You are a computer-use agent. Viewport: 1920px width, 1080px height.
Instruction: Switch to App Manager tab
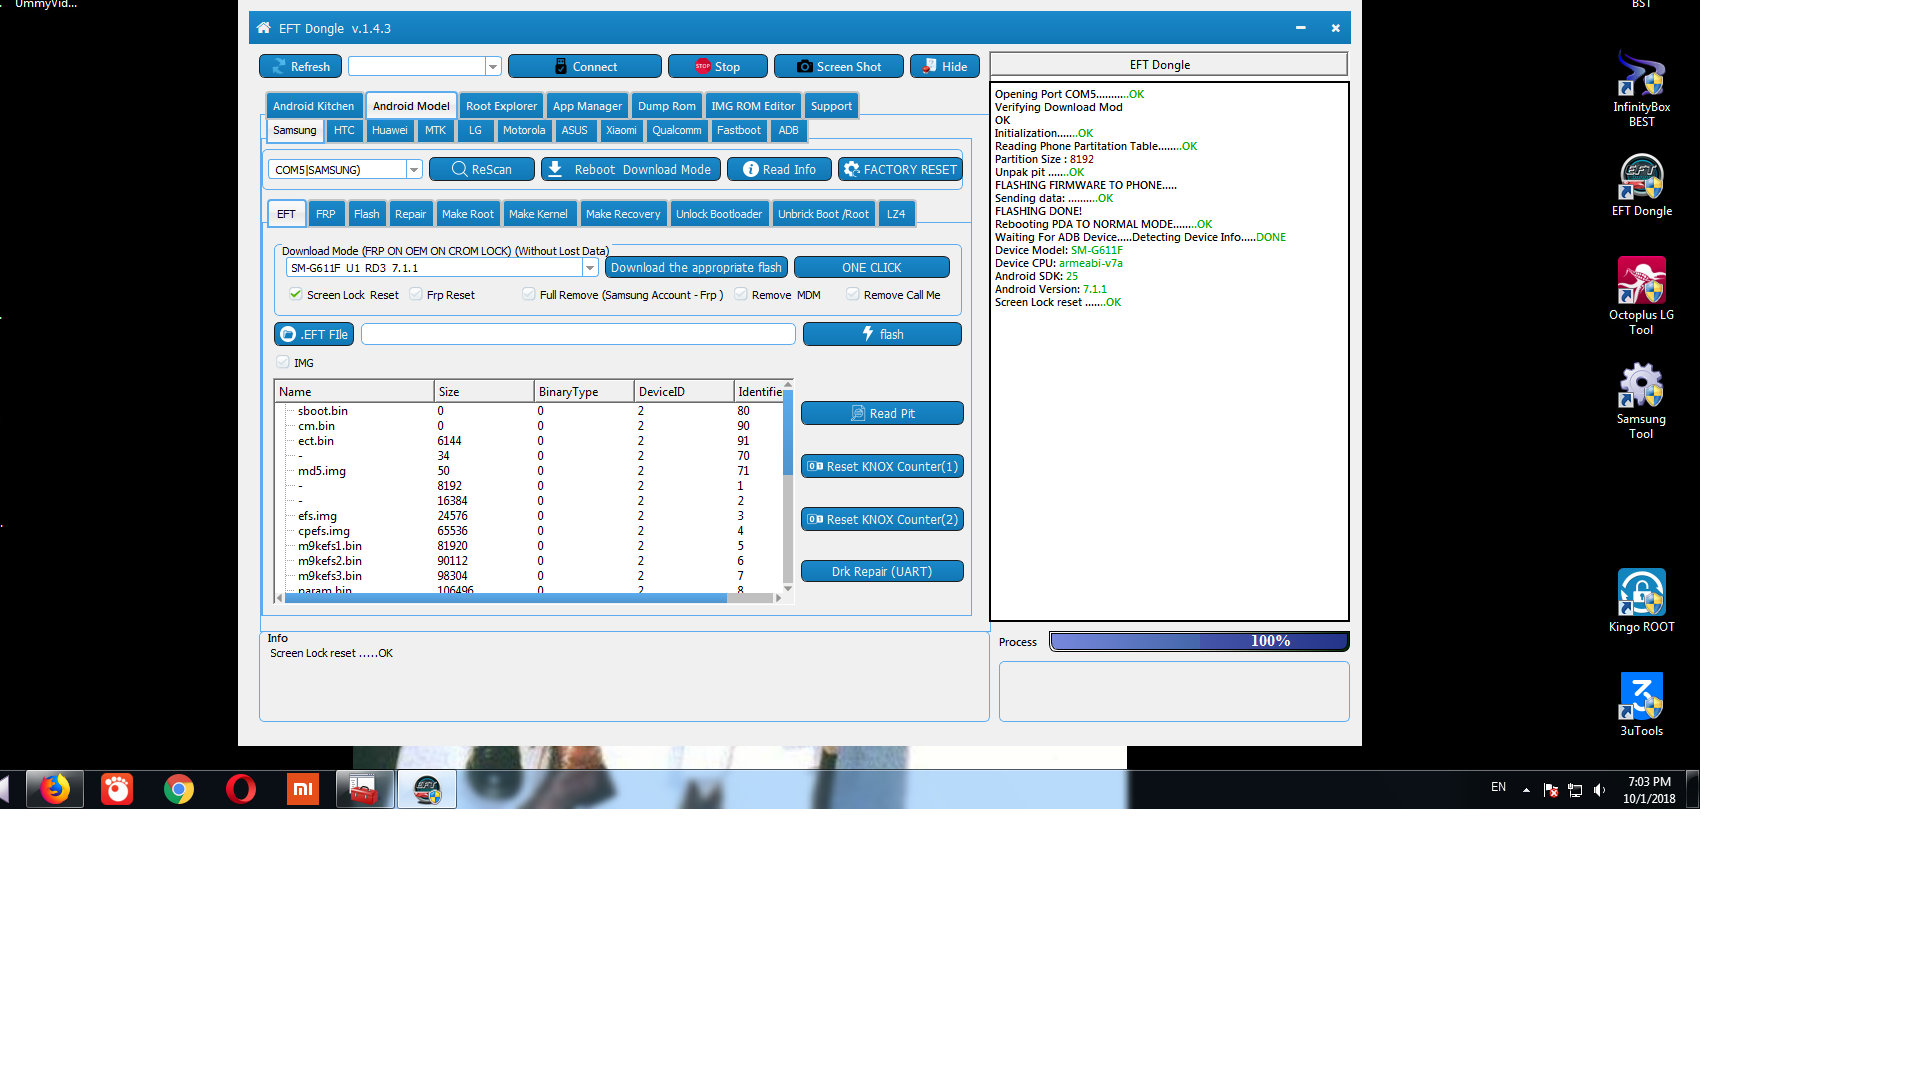point(587,106)
